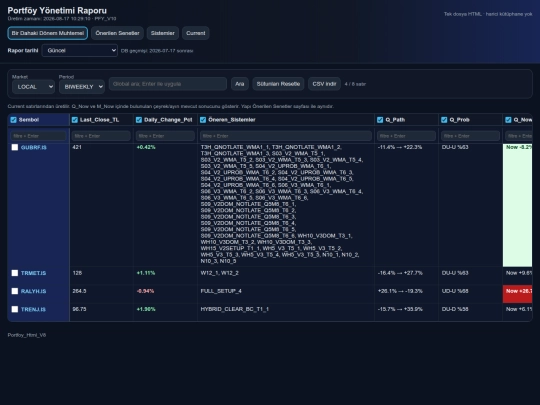The width and height of the screenshot is (540, 405).
Task: Uncheck the Last_Close_TL column checkbox
Action: coord(75,120)
